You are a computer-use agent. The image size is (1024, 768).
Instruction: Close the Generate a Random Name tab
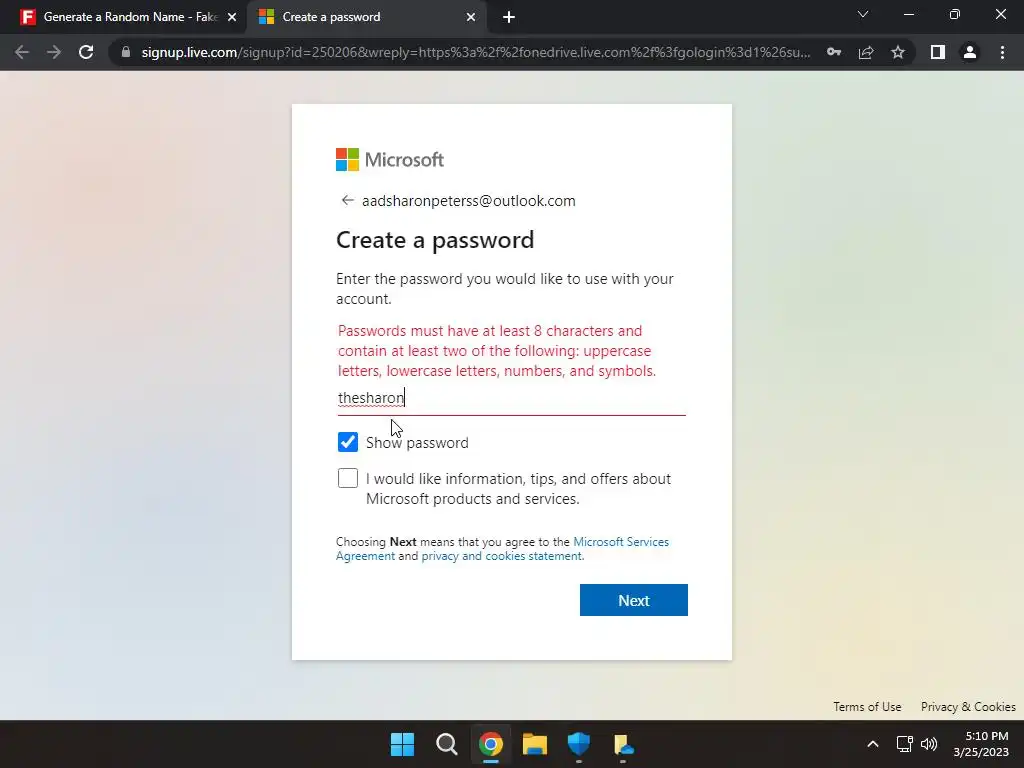(x=232, y=17)
